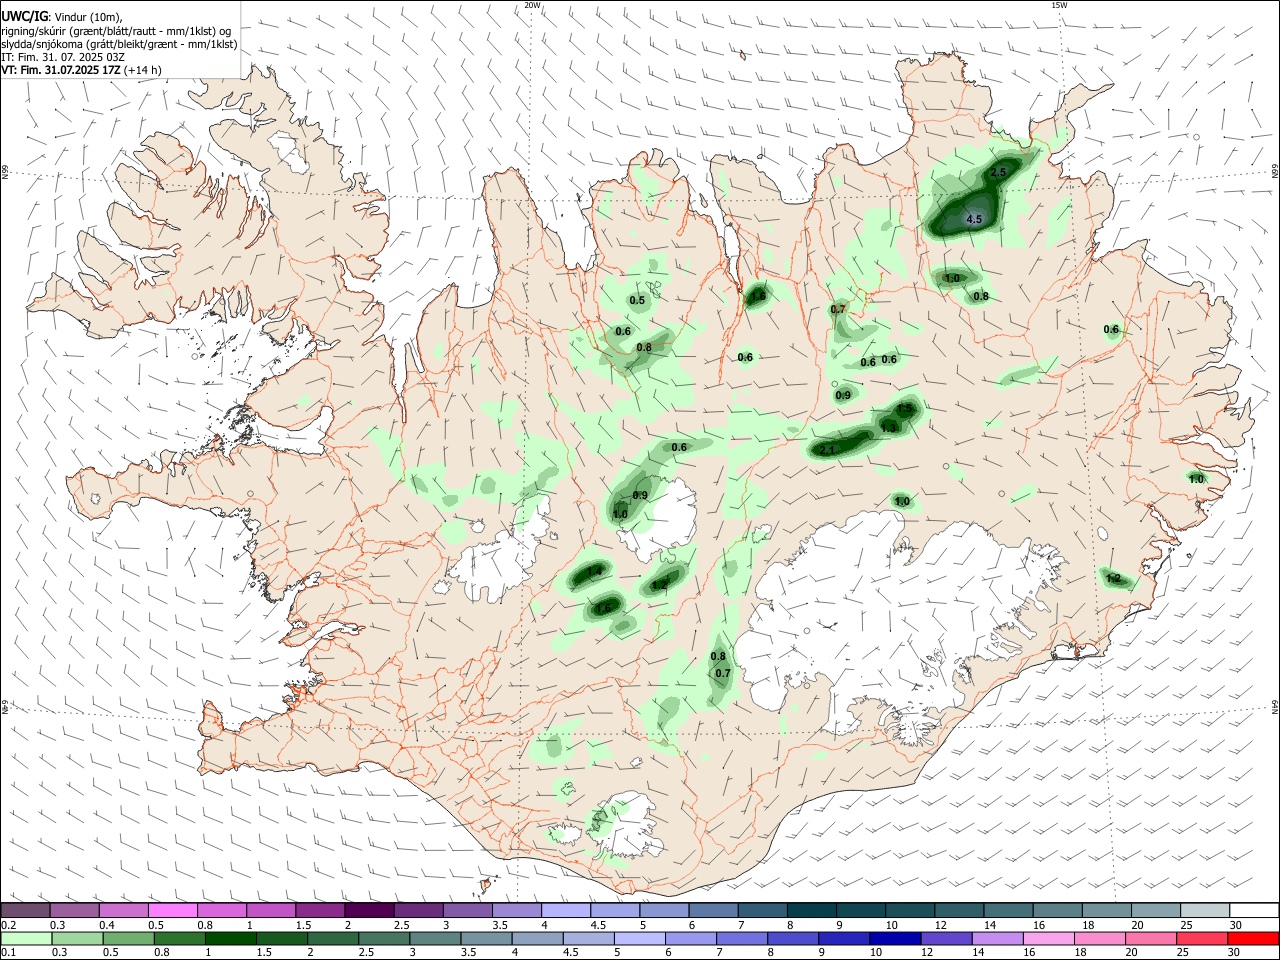Screen dimensions: 1280x960
Task: Pick snow scale swatch between 0.3 and 0.4
Action: tap(74, 911)
